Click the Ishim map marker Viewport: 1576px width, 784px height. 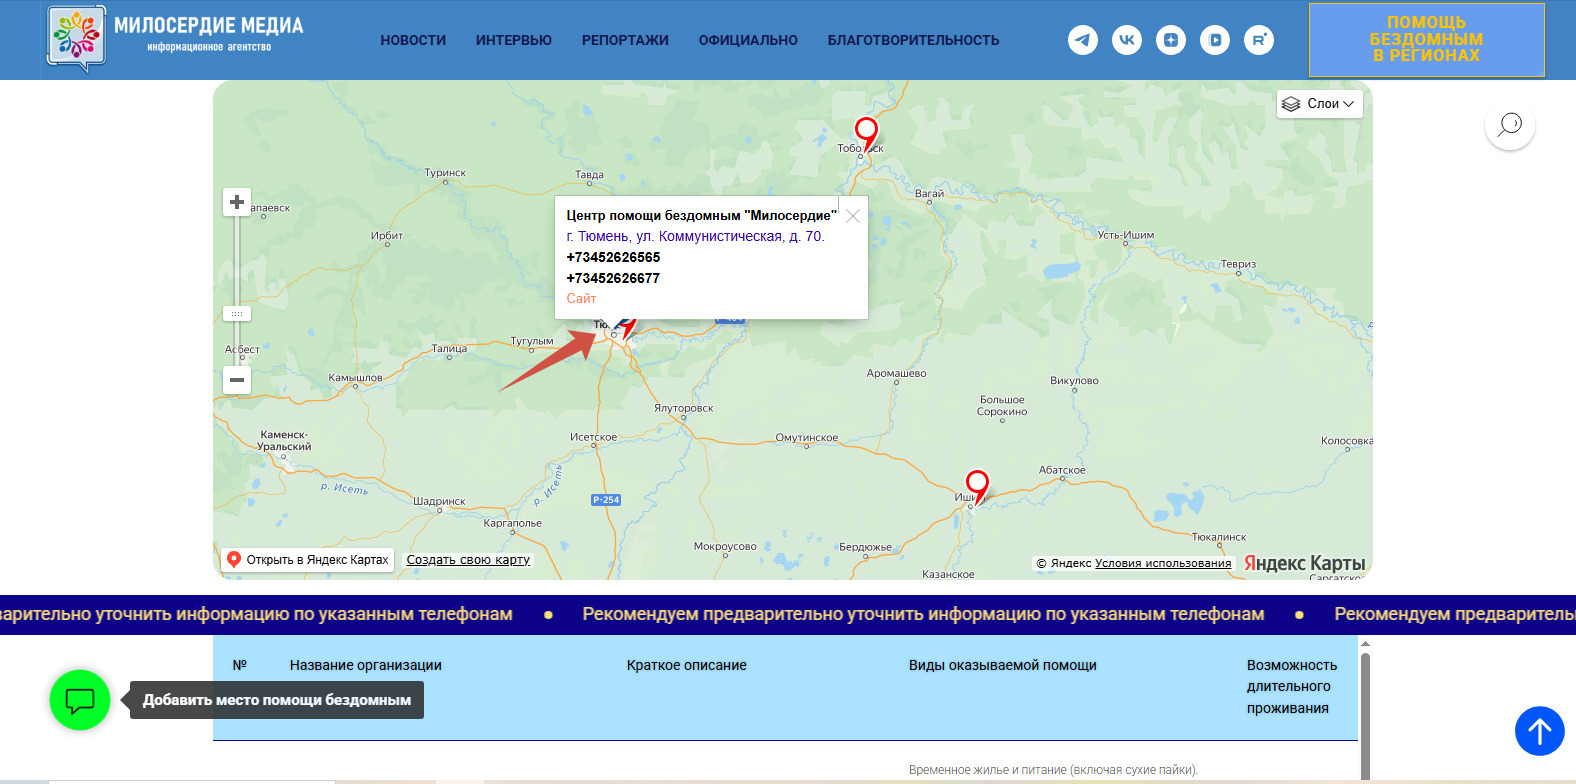click(x=977, y=486)
